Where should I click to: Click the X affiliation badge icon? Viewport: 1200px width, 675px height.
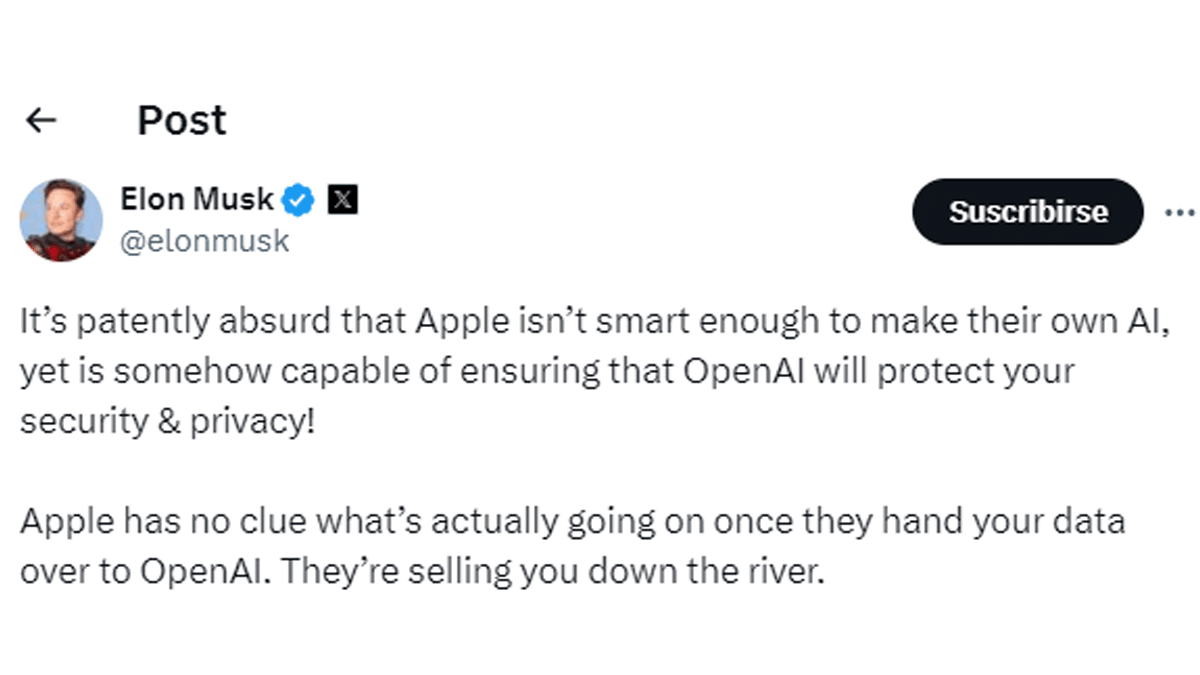coord(343,200)
